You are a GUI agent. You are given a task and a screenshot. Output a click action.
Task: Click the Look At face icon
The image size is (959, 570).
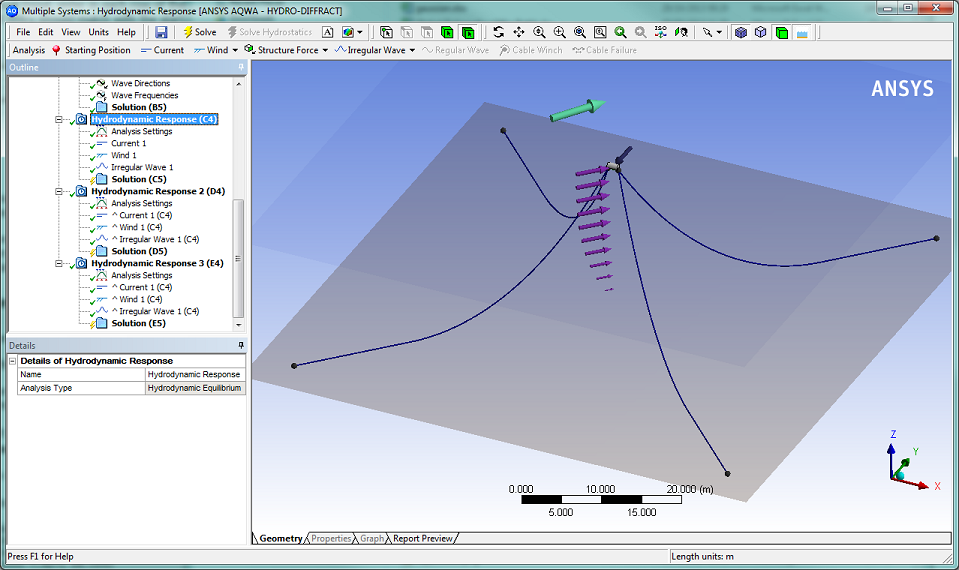point(681,32)
